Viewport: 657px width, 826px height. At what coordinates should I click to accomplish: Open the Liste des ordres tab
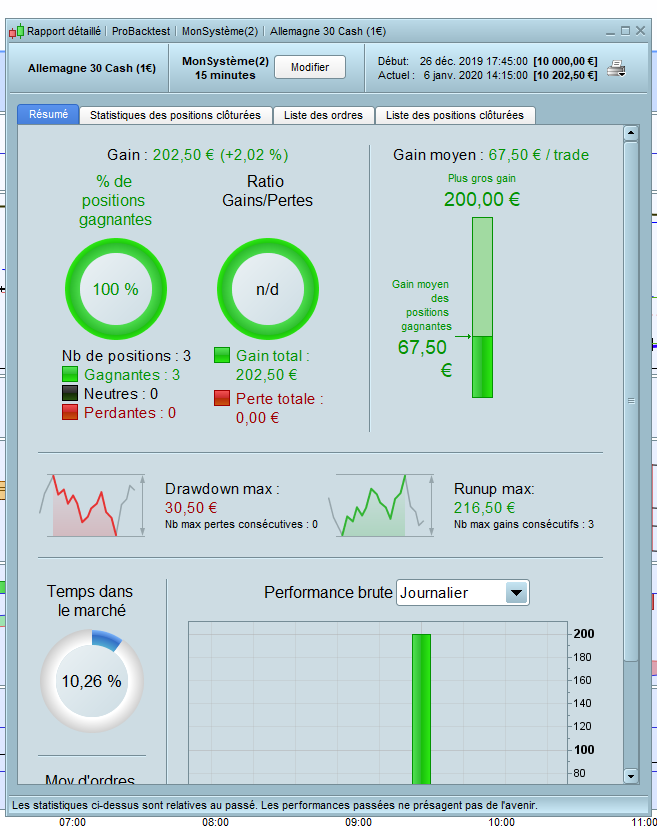[x=323, y=115]
